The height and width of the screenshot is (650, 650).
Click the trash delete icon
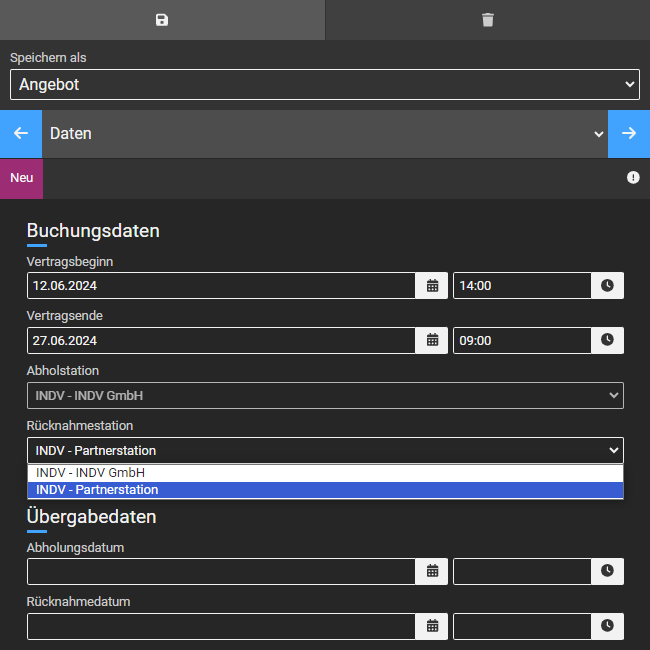tap(487, 20)
